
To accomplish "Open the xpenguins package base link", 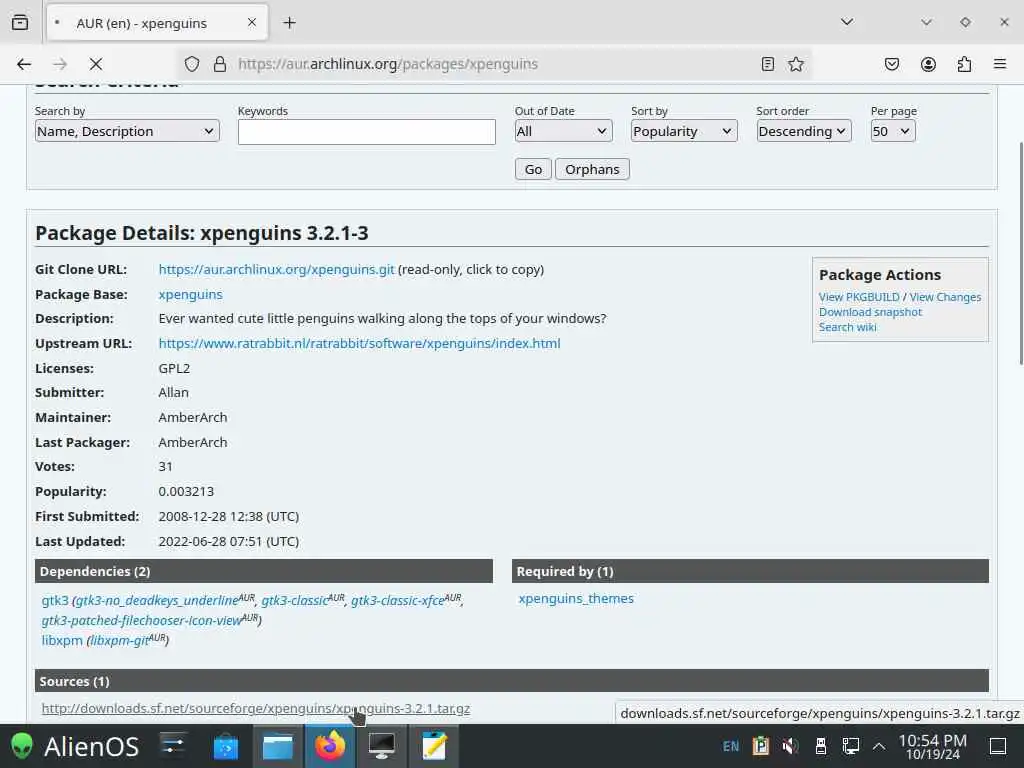I will [190, 295].
